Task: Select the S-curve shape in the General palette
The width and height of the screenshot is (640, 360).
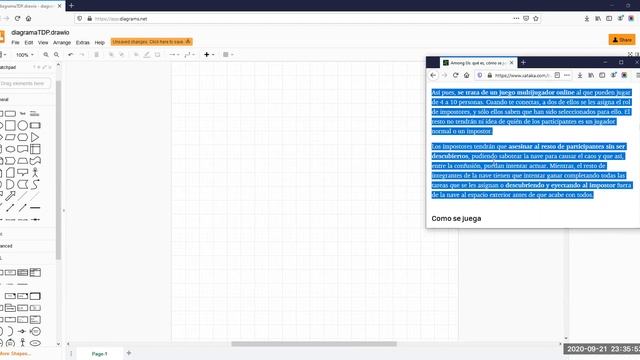Action: click(35, 184)
